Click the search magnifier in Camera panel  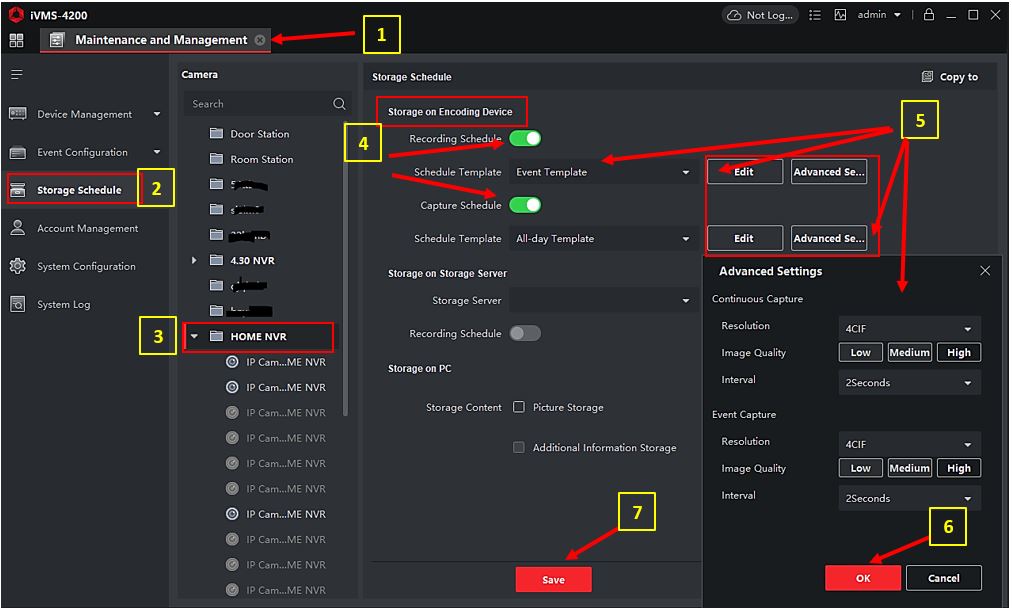click(339, 104)
